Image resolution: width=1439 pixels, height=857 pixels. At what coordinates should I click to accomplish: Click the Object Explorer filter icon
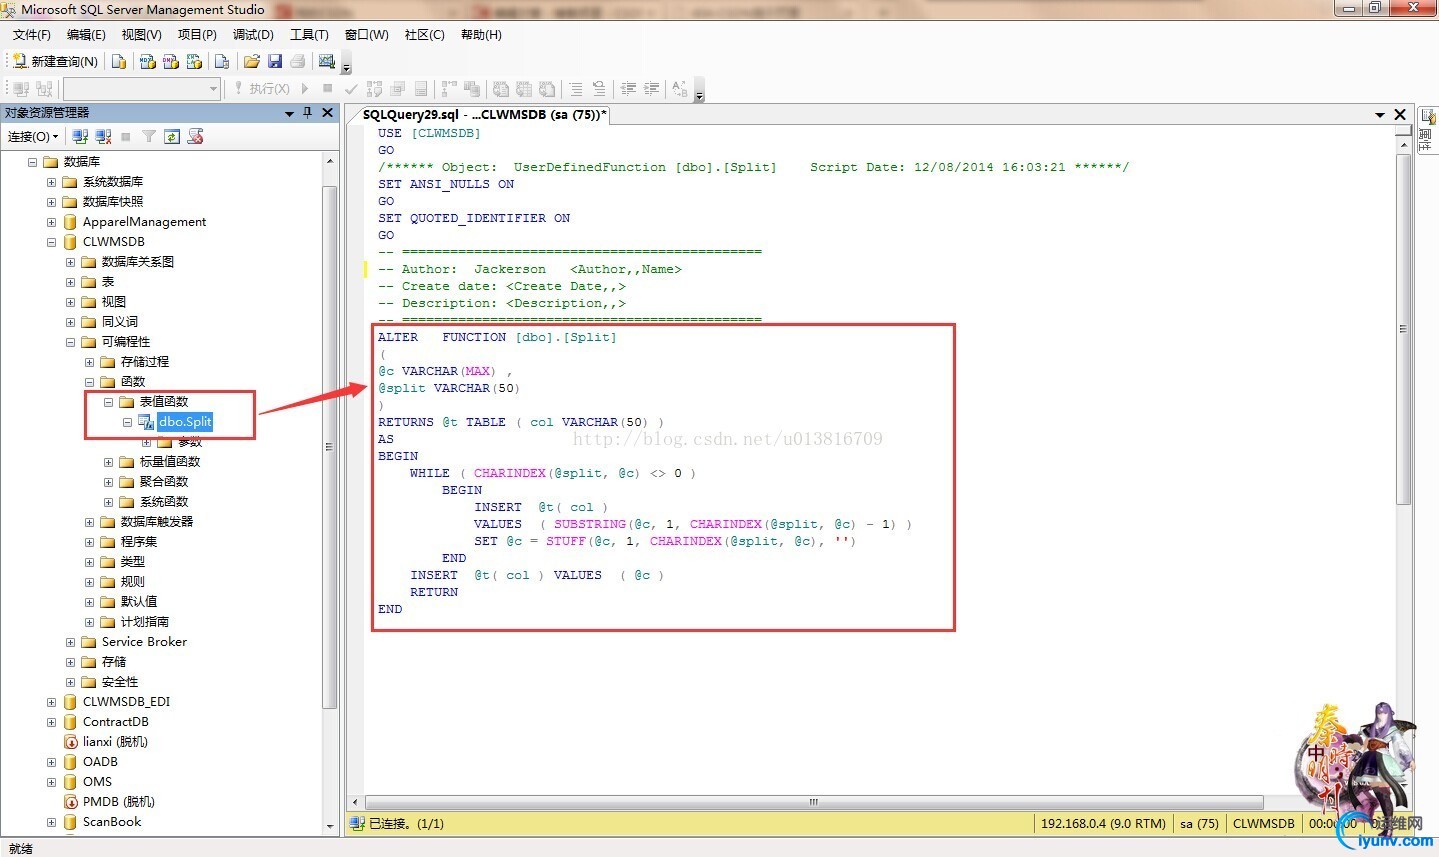(149, 137)
